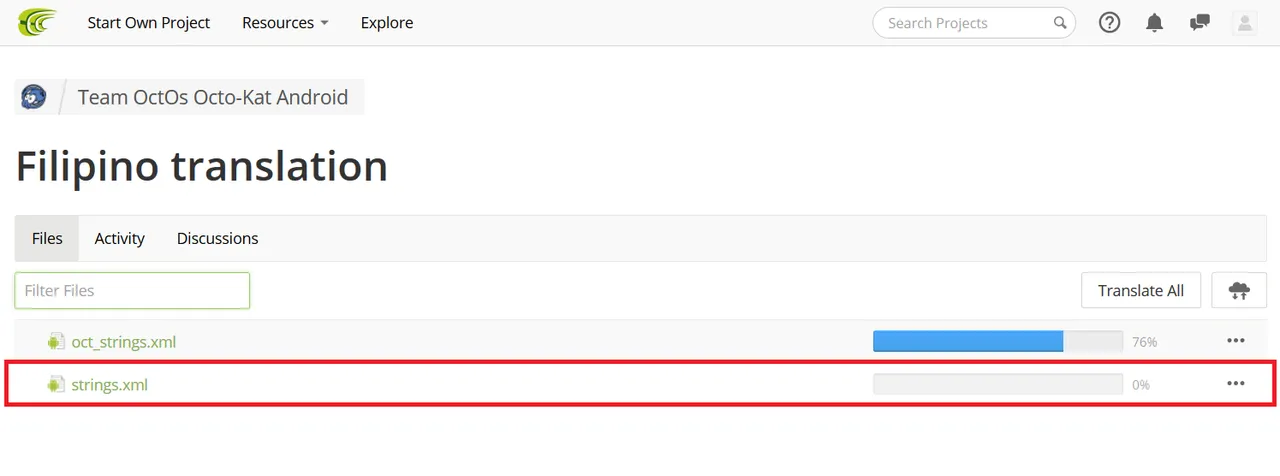Viewport: 1280px width, 476px height.
Task: Click the Android icon beside strings.xml
Action: [55, 384]
